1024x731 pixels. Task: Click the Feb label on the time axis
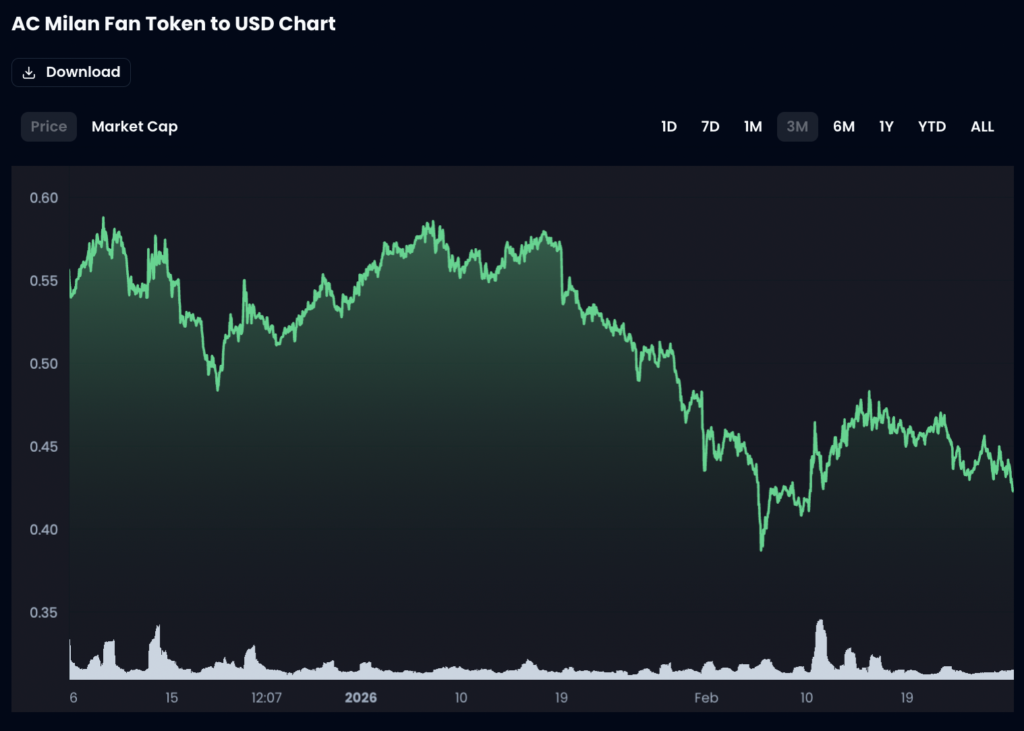pos(706,697)
